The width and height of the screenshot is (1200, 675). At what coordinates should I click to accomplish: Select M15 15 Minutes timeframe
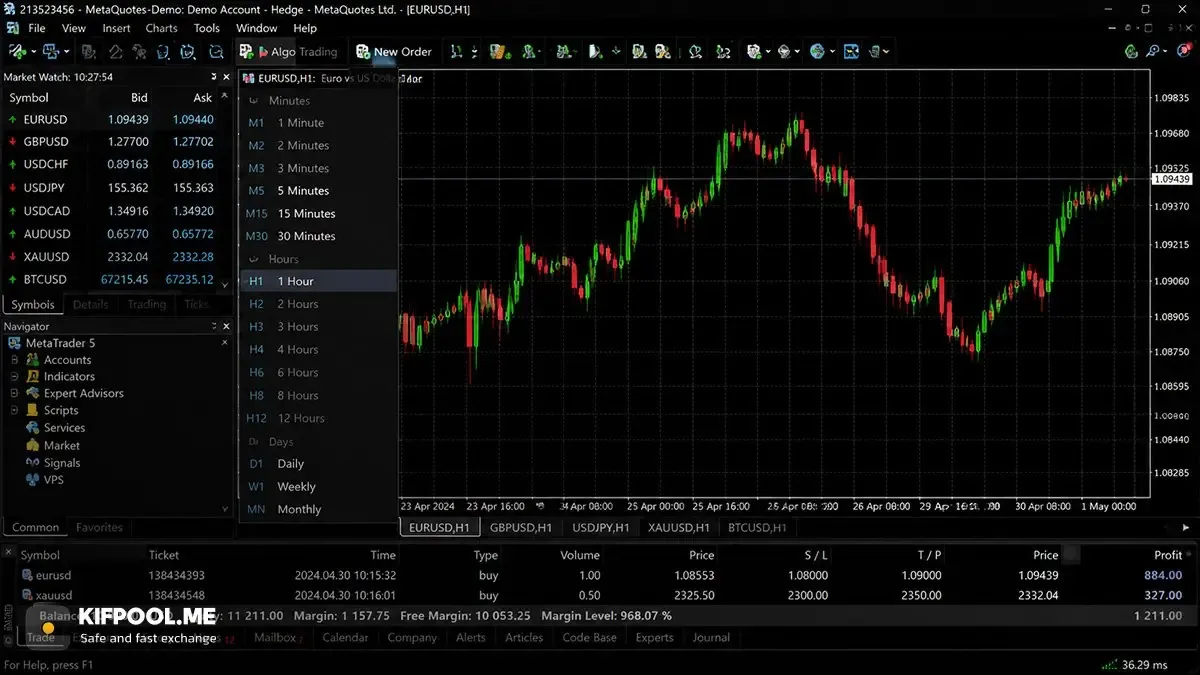(x=318, y=213)
